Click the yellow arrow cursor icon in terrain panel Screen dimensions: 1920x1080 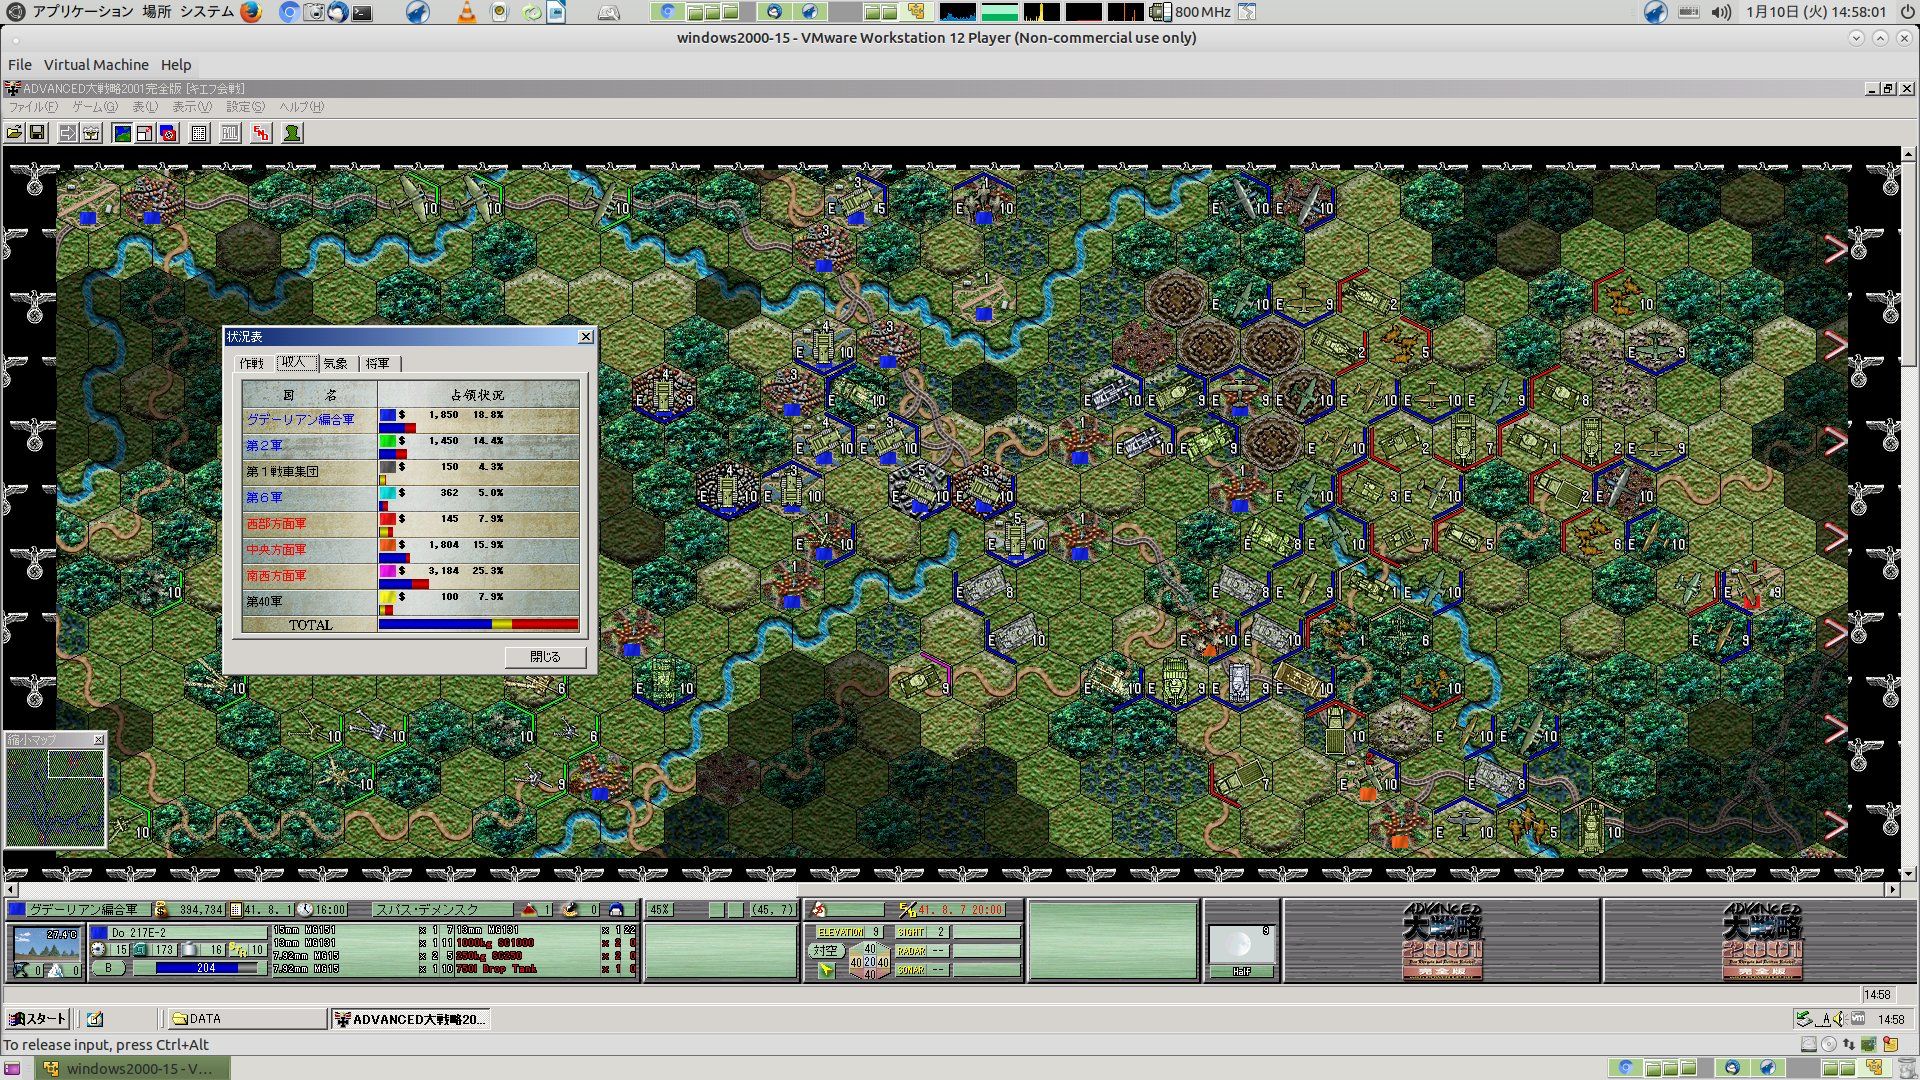825,970
